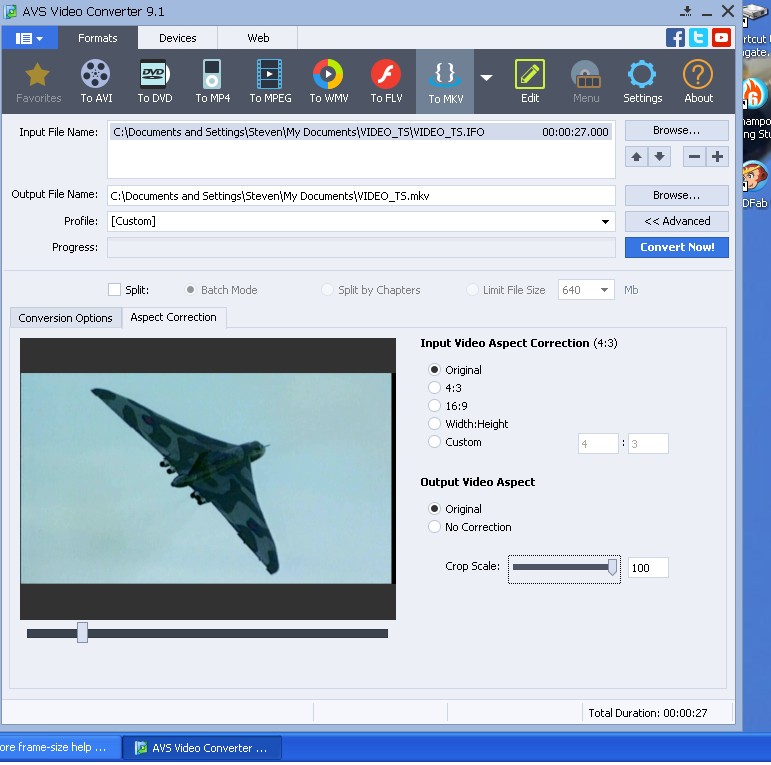The height and width of the screenshot is (765, 771).
Task: Click the Progress bar area
Action: point(361,247)
